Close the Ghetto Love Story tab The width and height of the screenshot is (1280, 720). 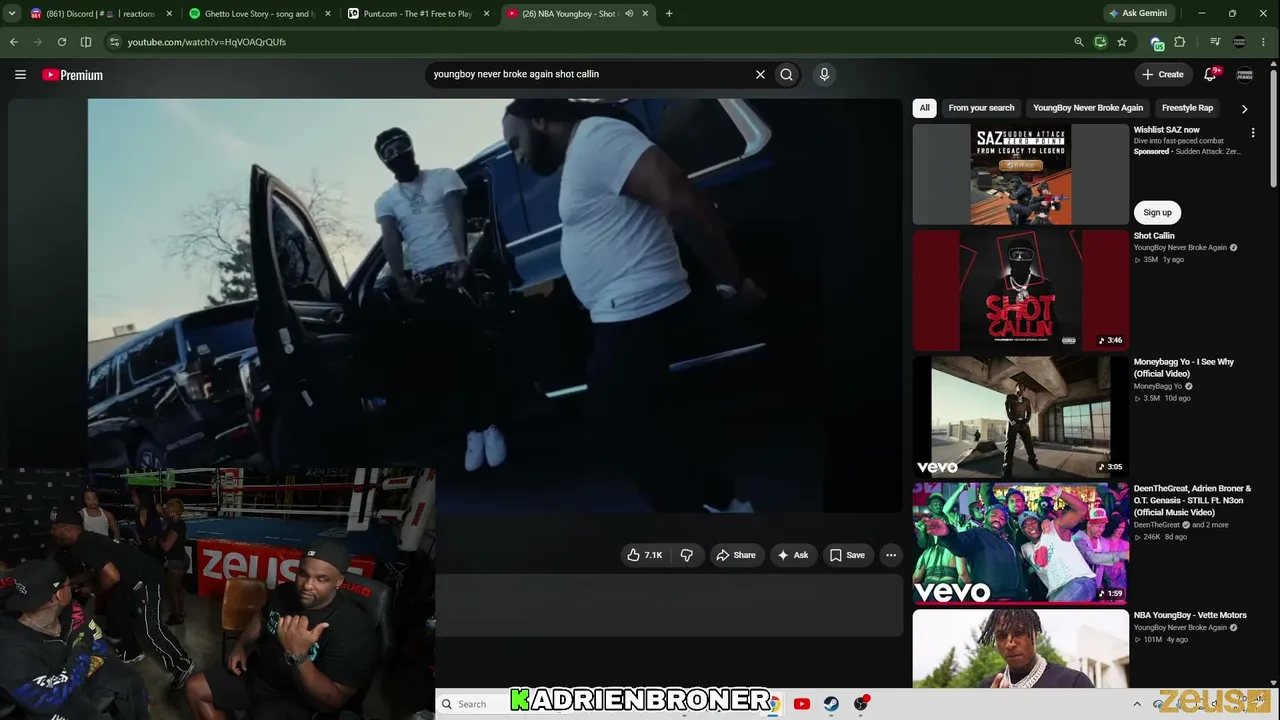pyautogui.click(x=327, y=14)
